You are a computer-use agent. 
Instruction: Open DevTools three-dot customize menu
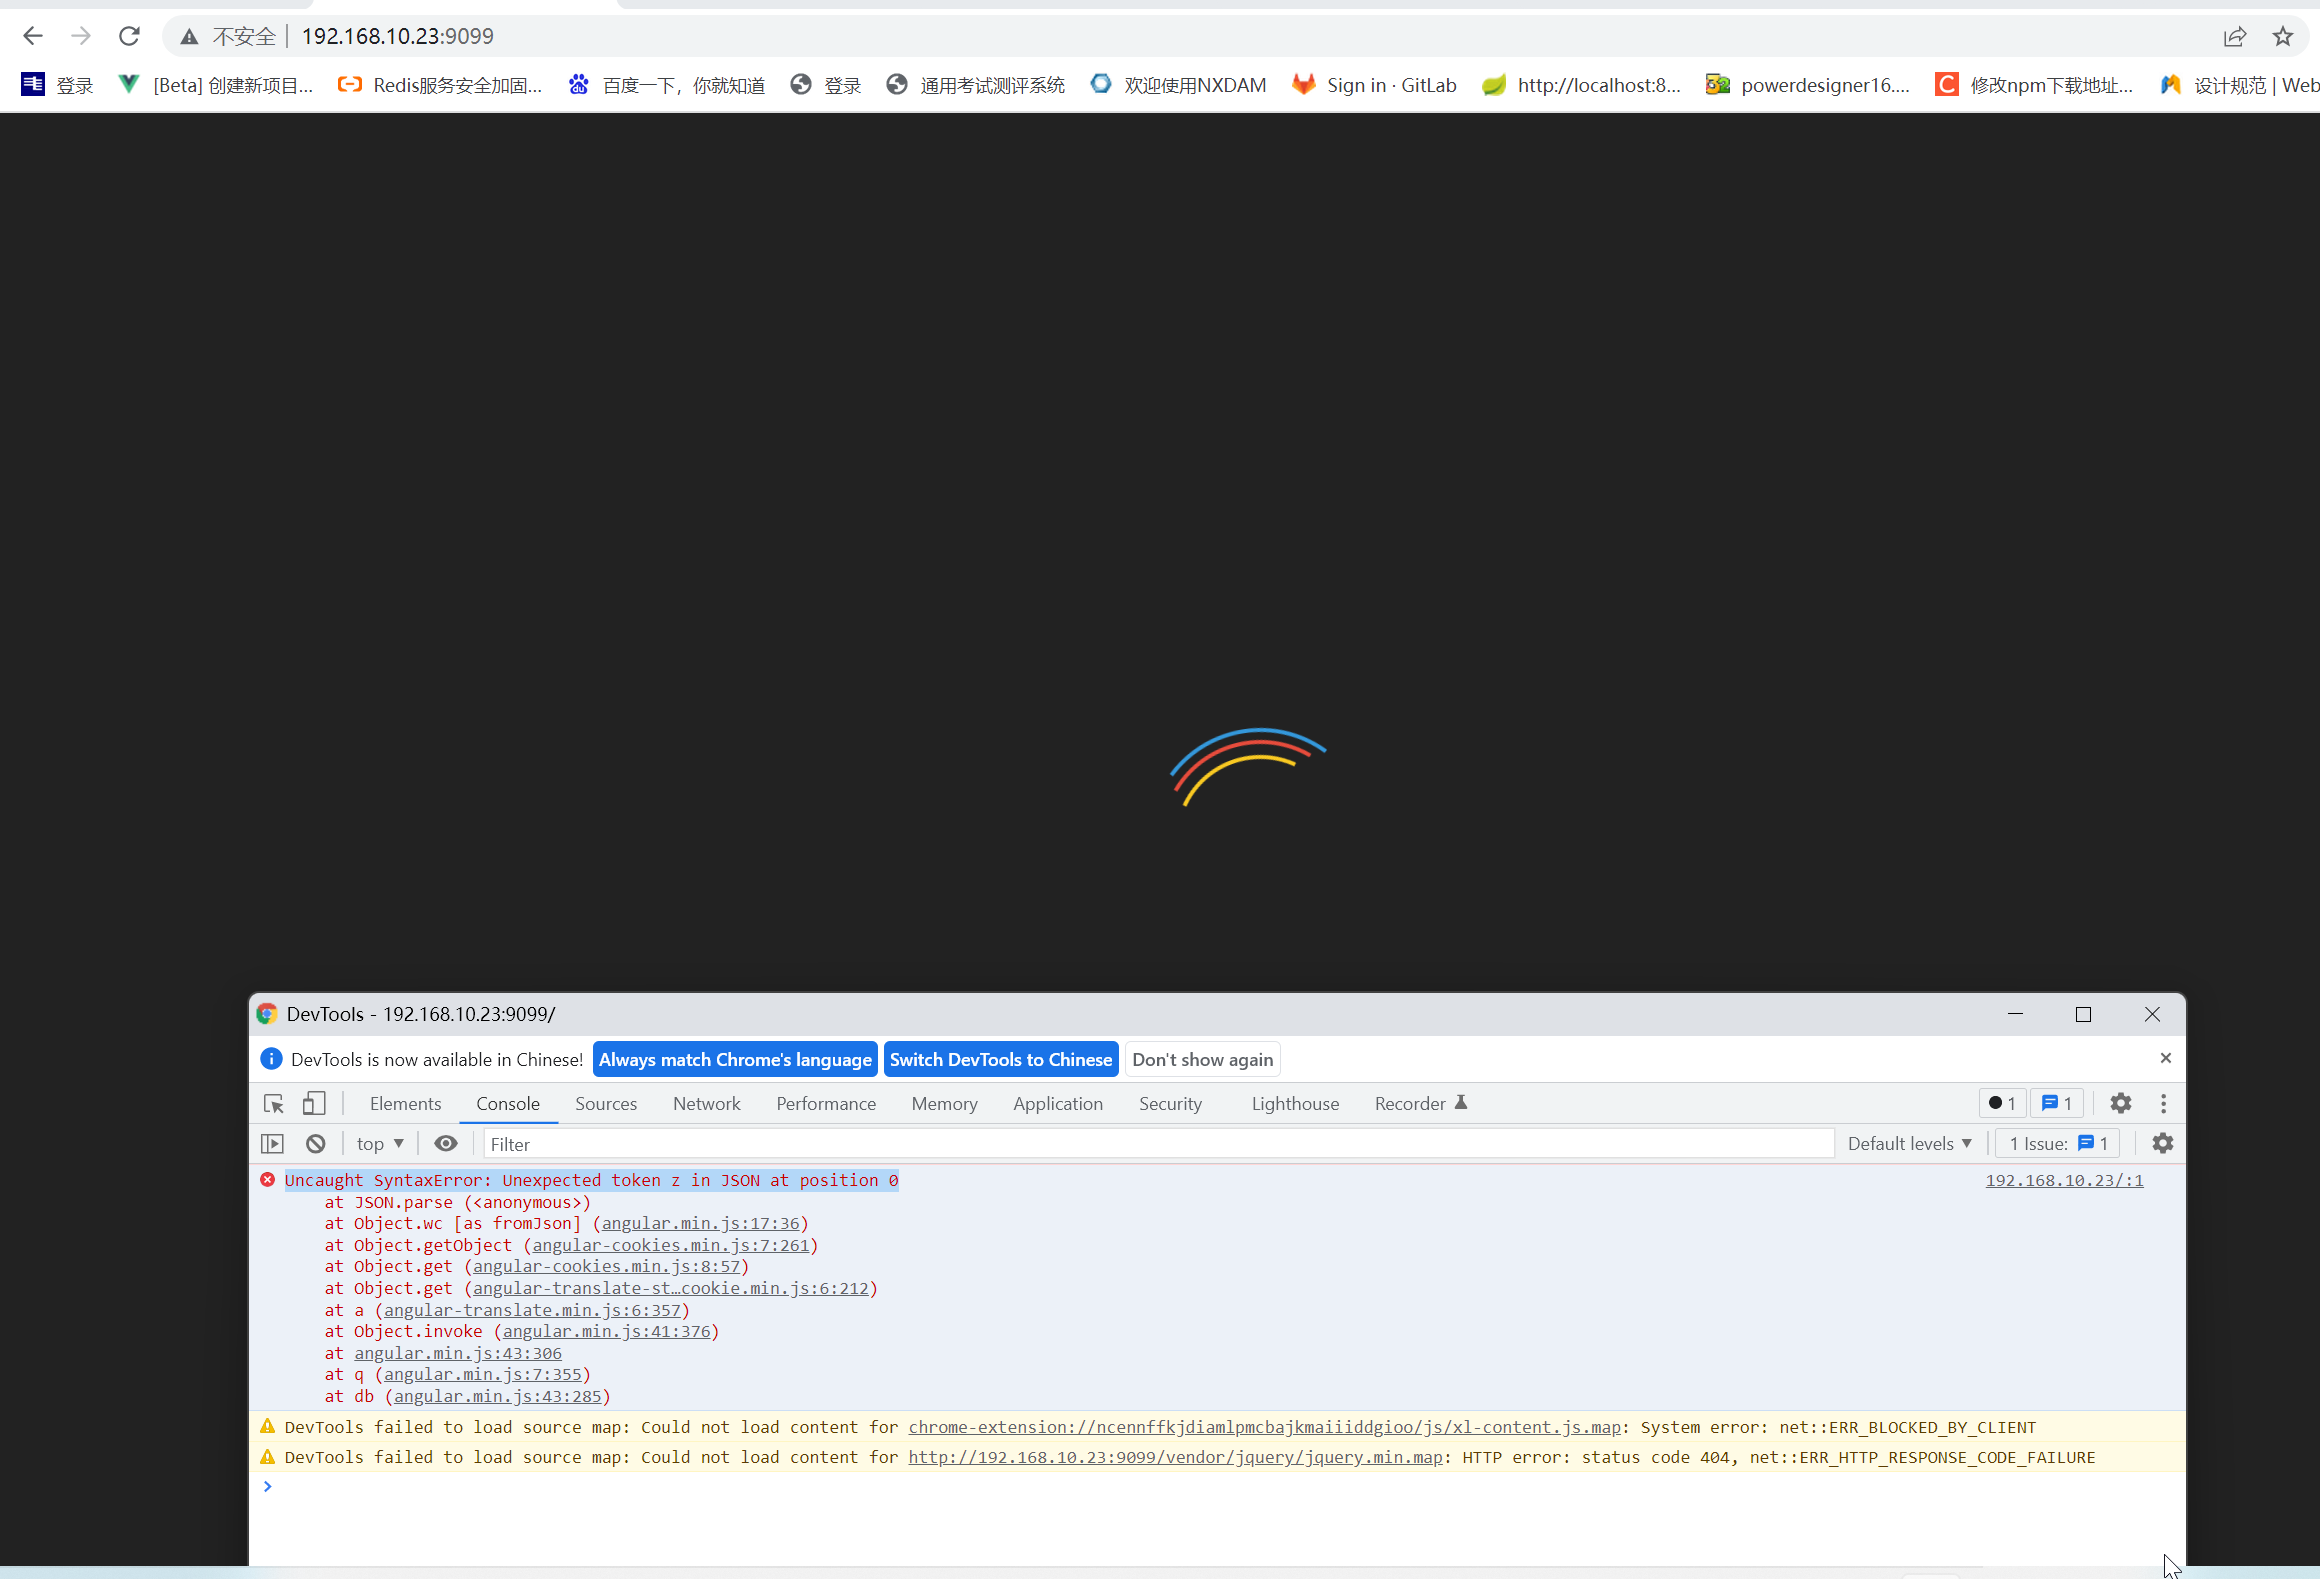2163,1103
